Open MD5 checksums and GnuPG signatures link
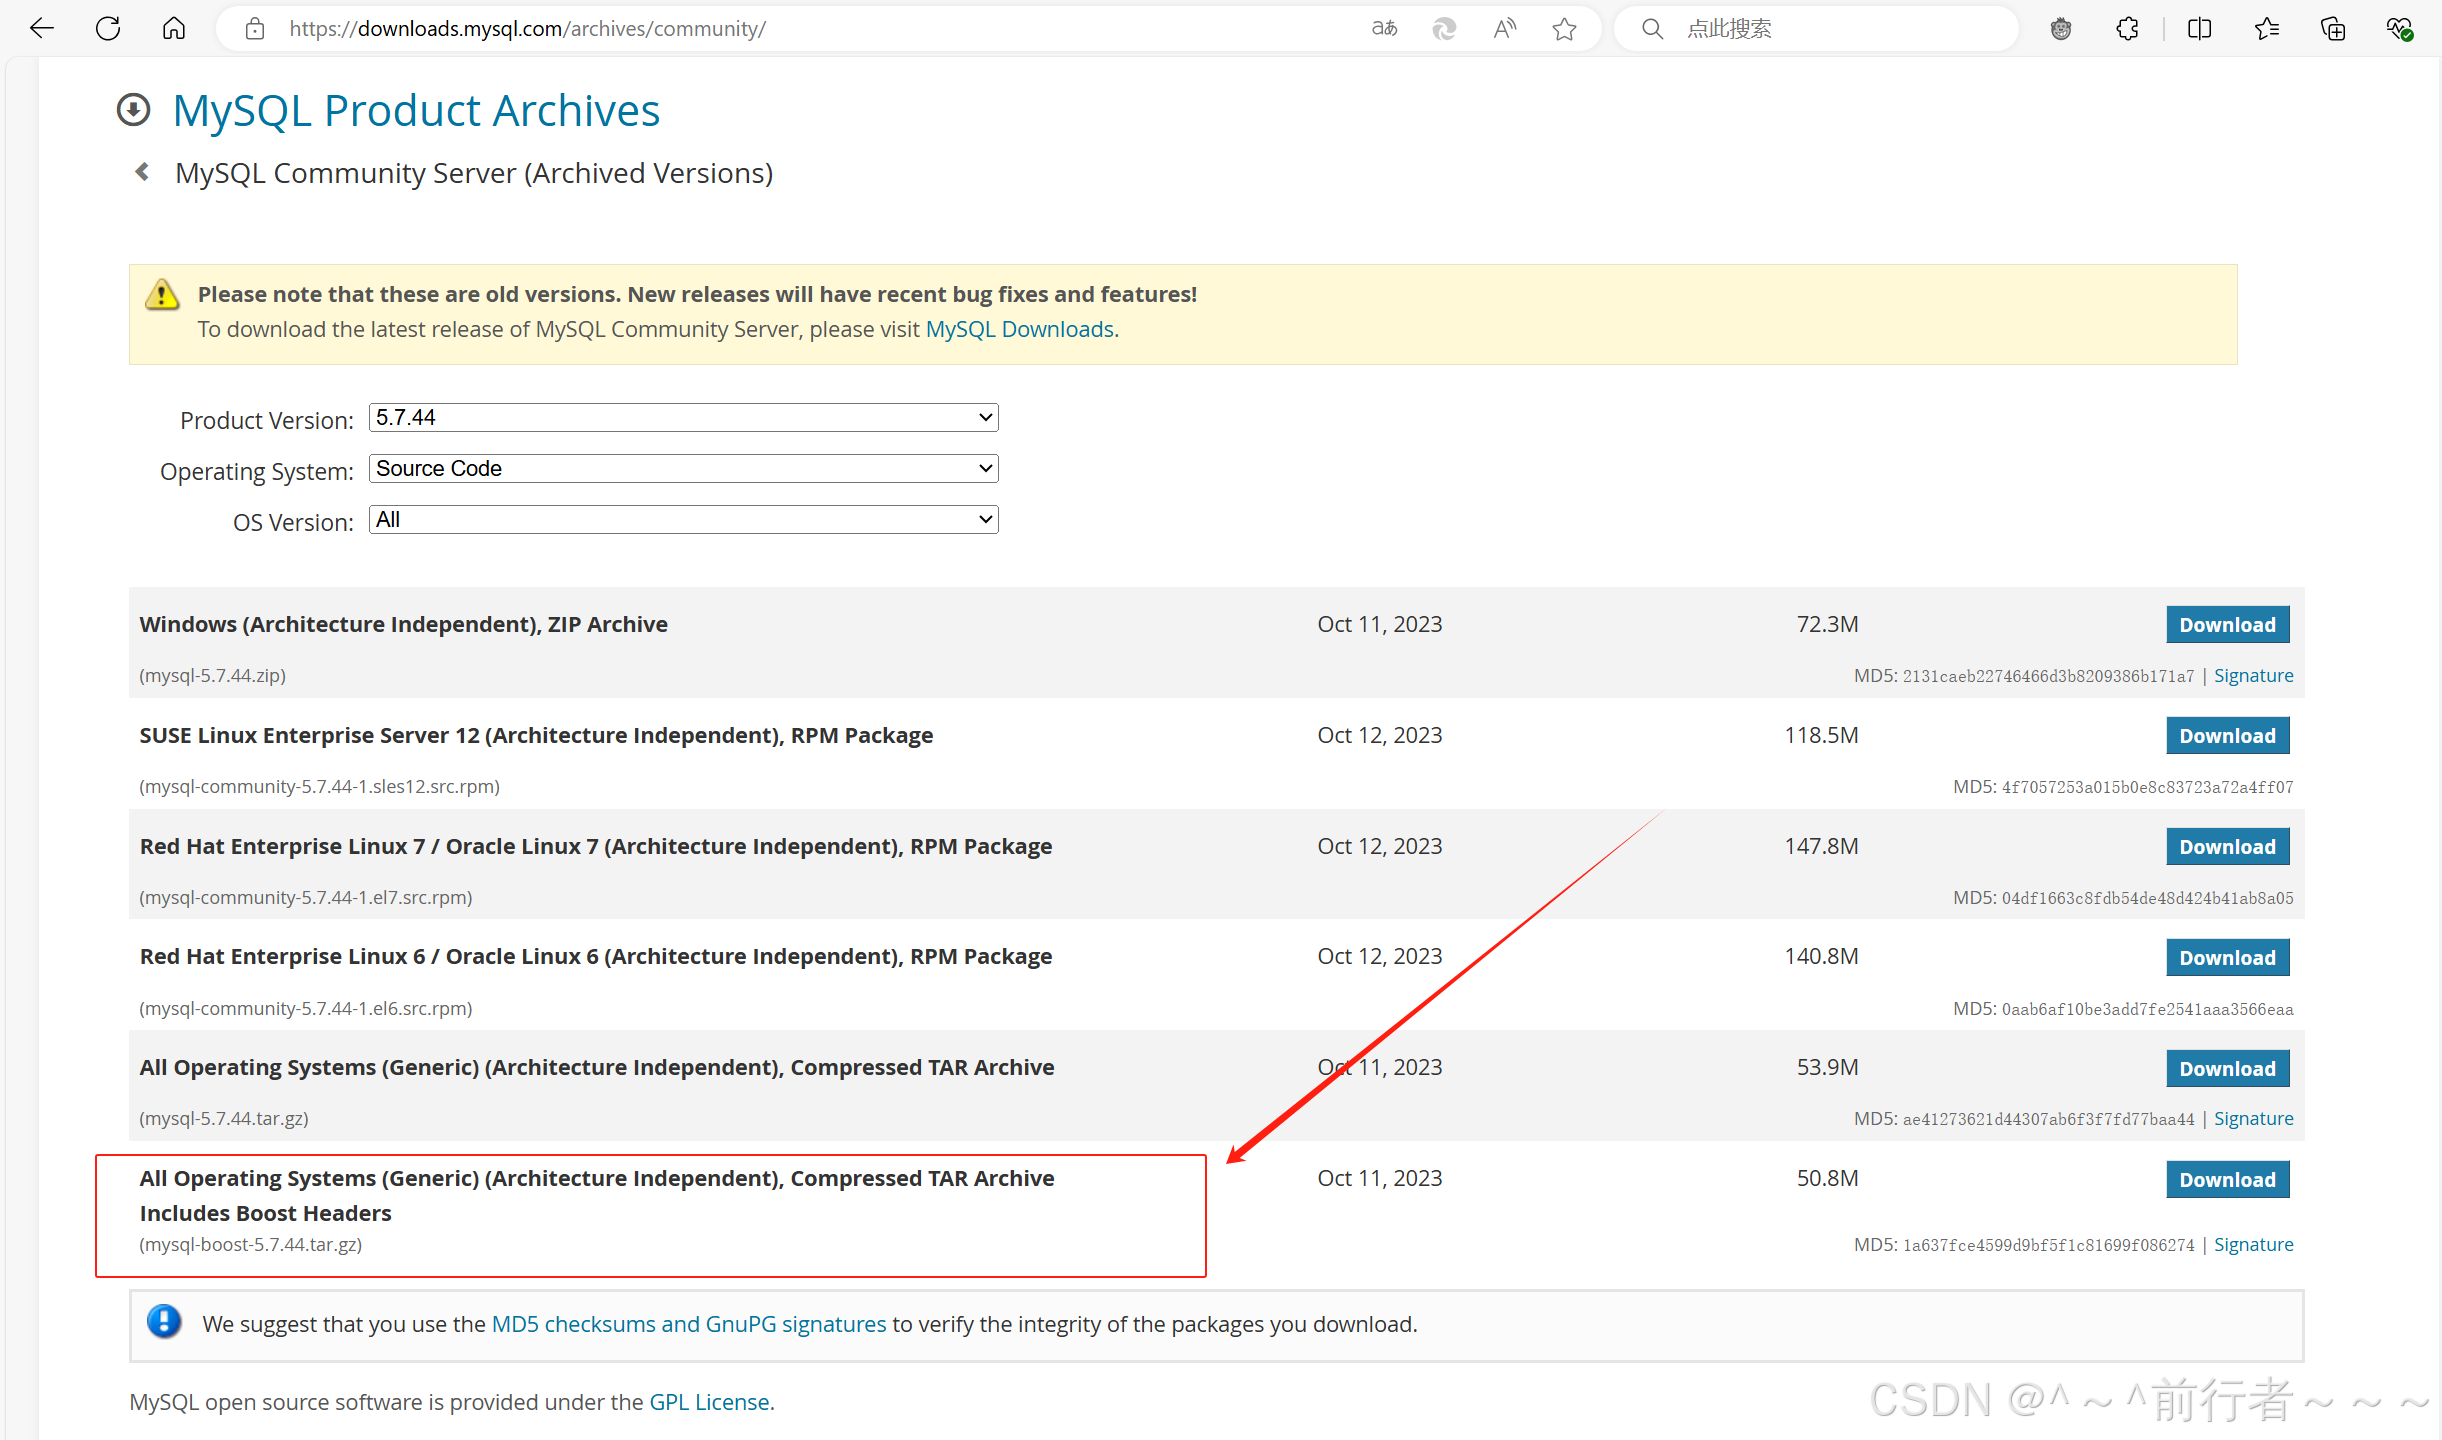 click(689, 1324)
